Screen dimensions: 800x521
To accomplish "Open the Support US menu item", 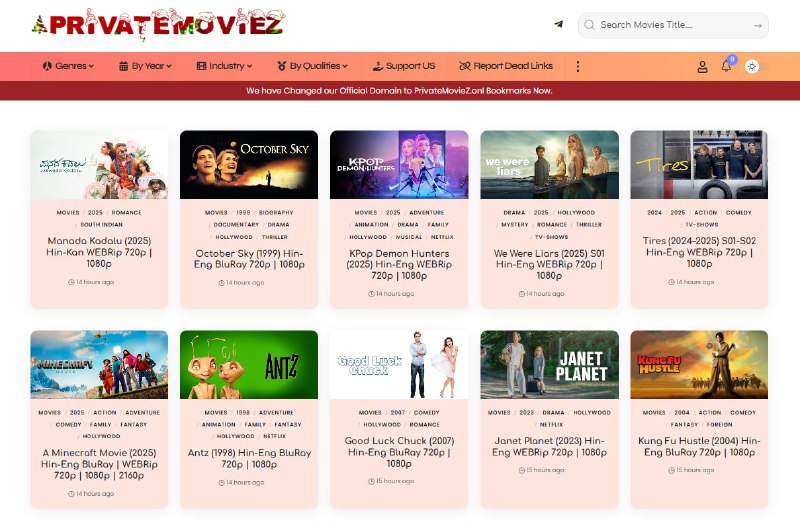I will click(404, 66).
